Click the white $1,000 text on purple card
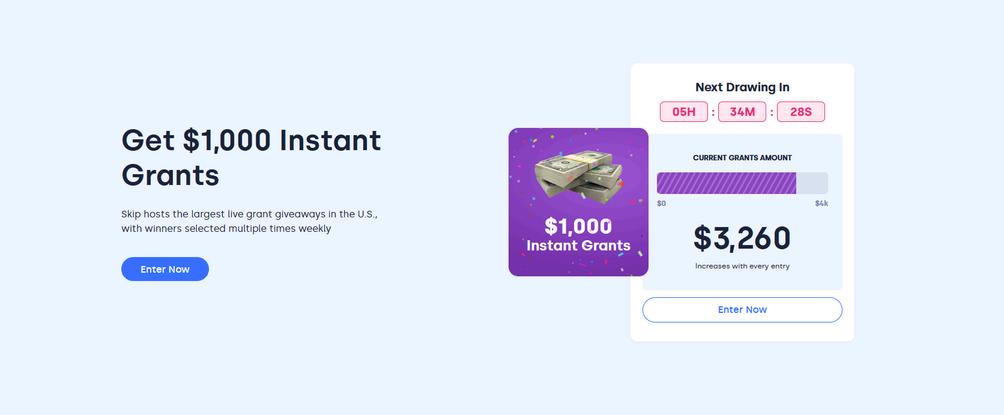This screenshot has width=1004, height=415. coord(578,226)
